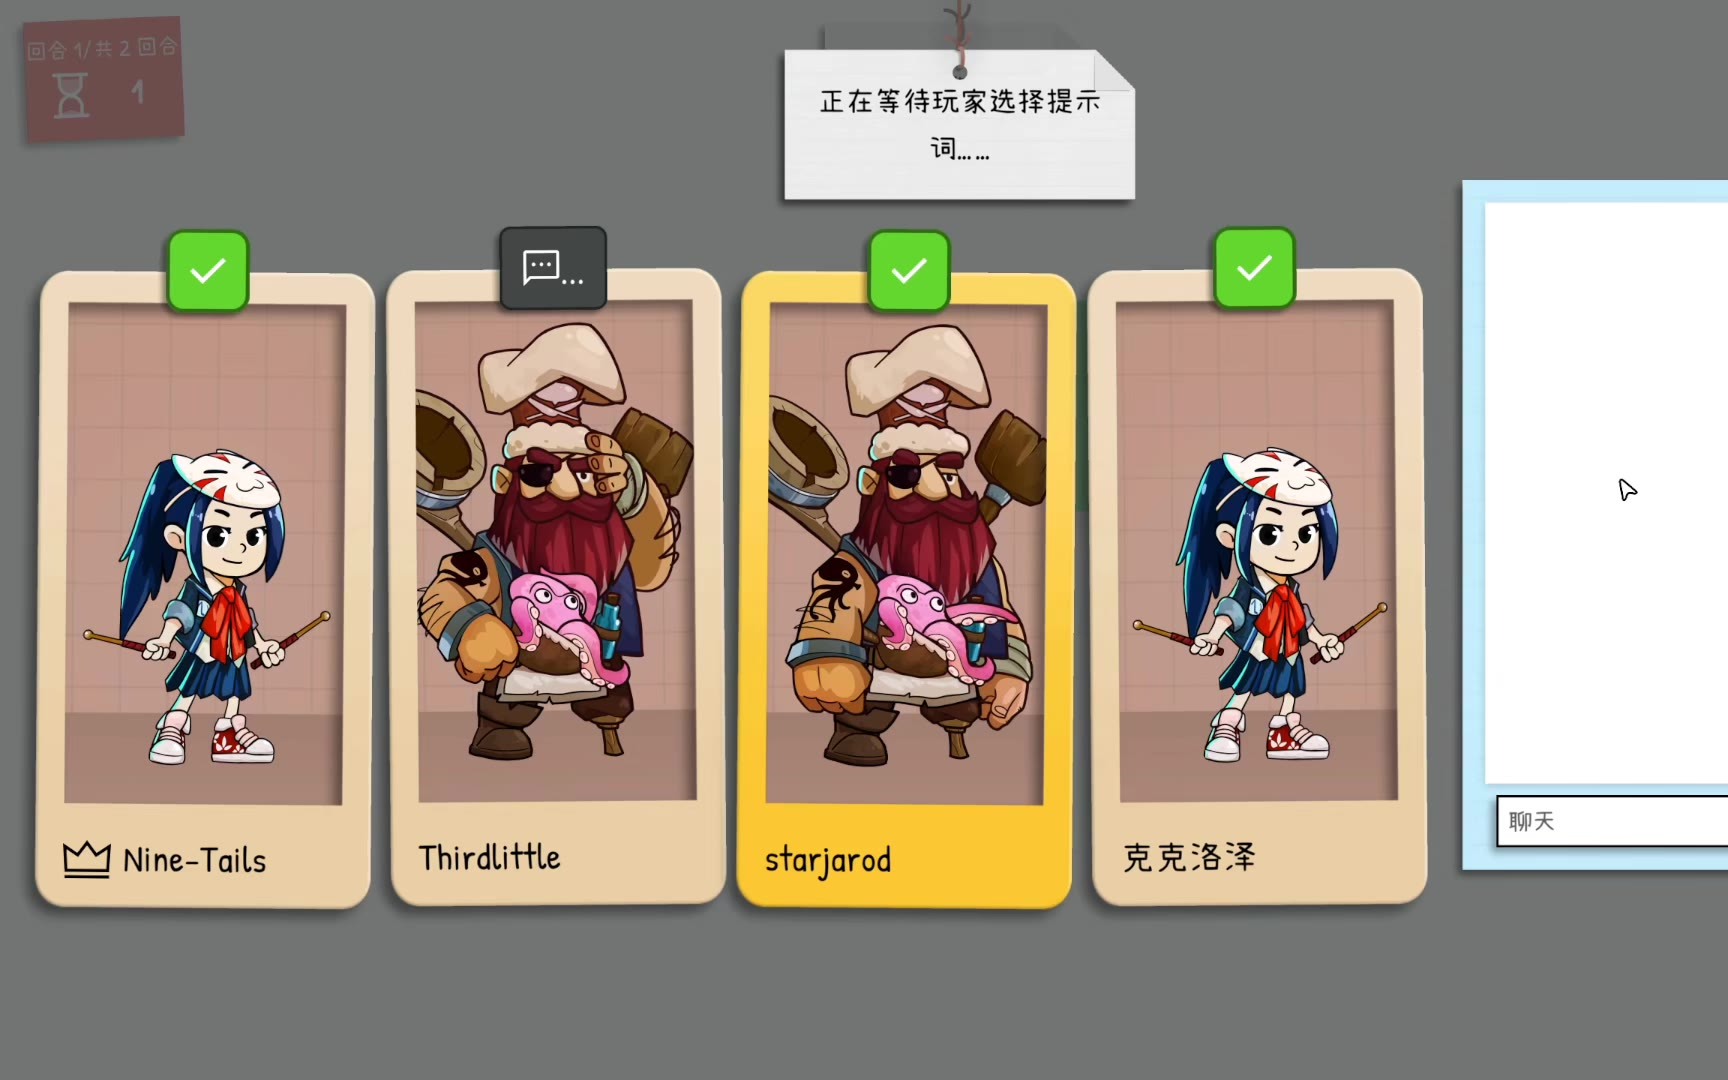Click the countdown number beside the hourglass
The height and width of the screenshot is (1080, 1728).
pos(138,93)
